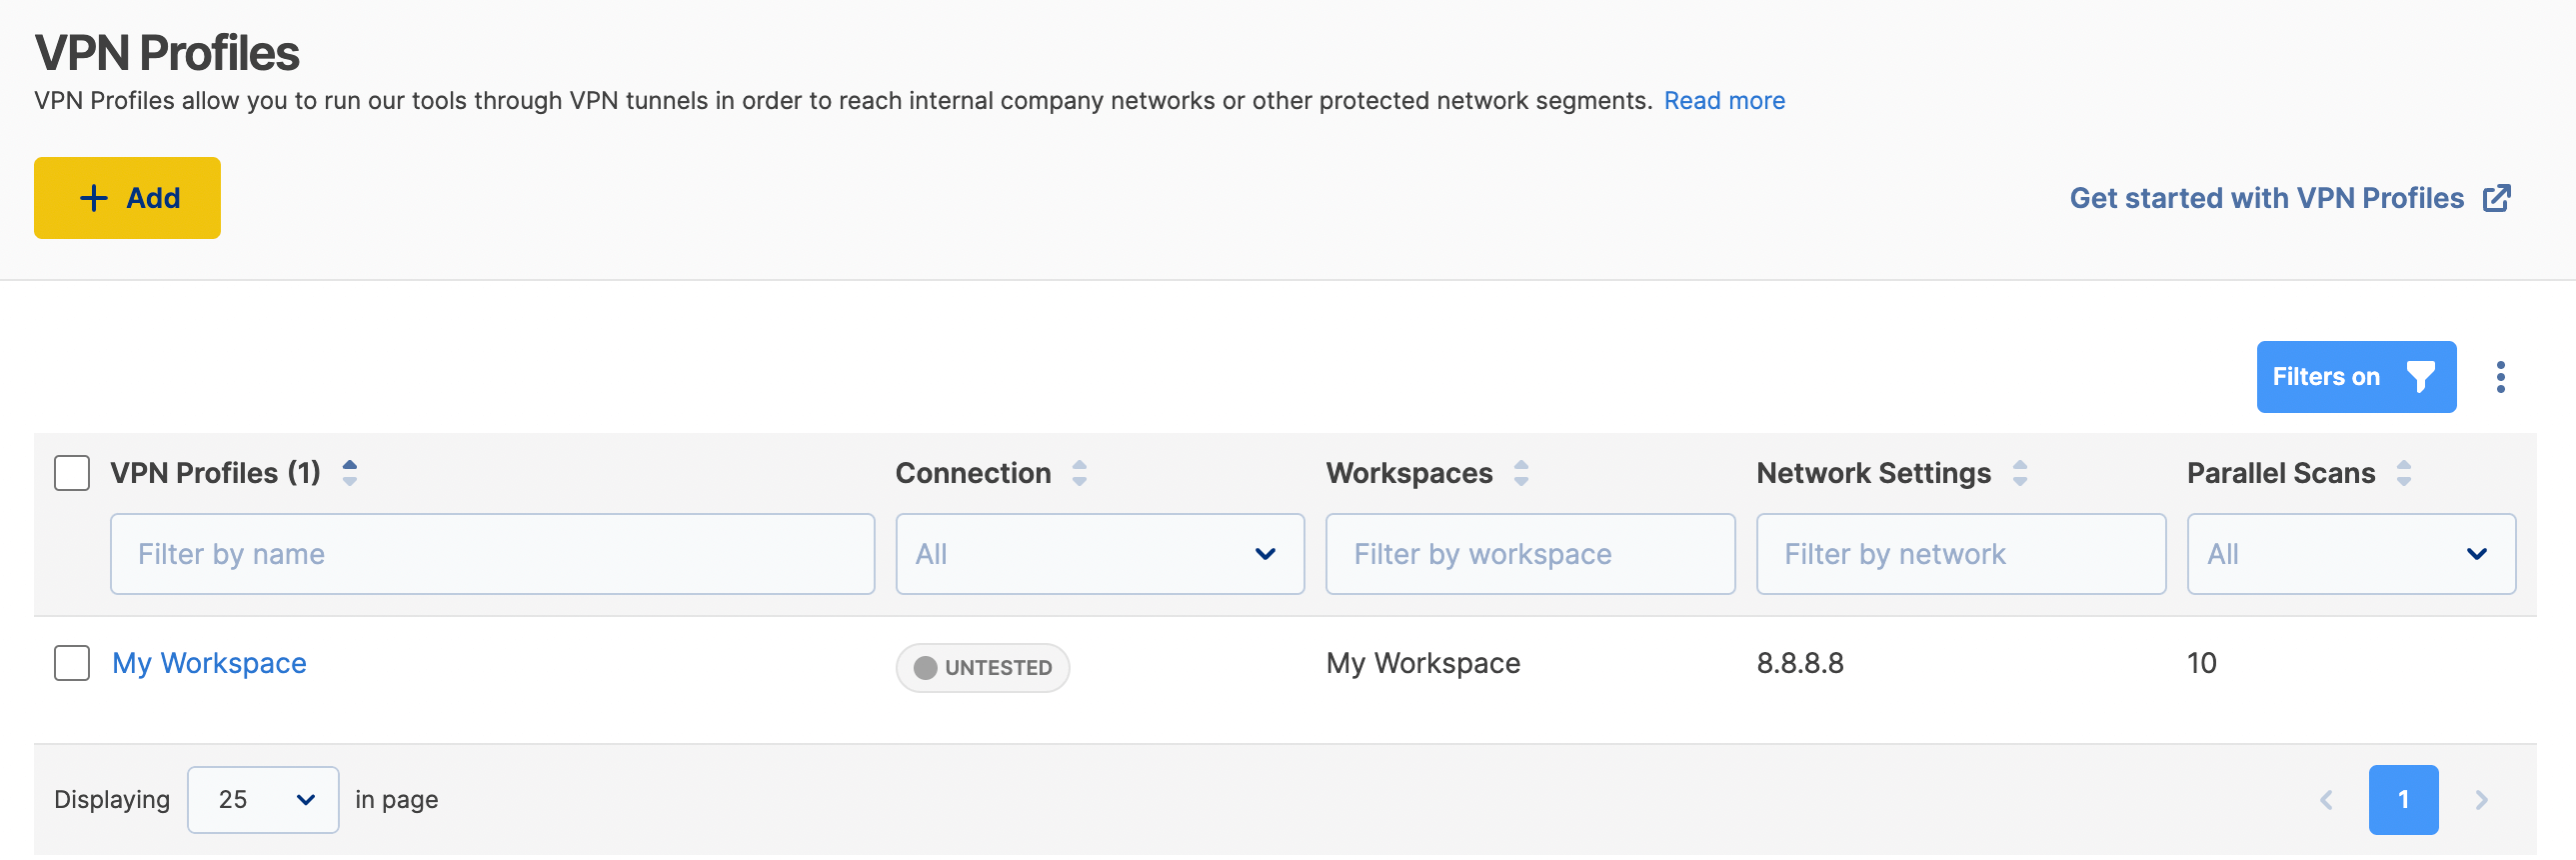Toggle the Filters on button
2576x860 pixels.
2355,377
